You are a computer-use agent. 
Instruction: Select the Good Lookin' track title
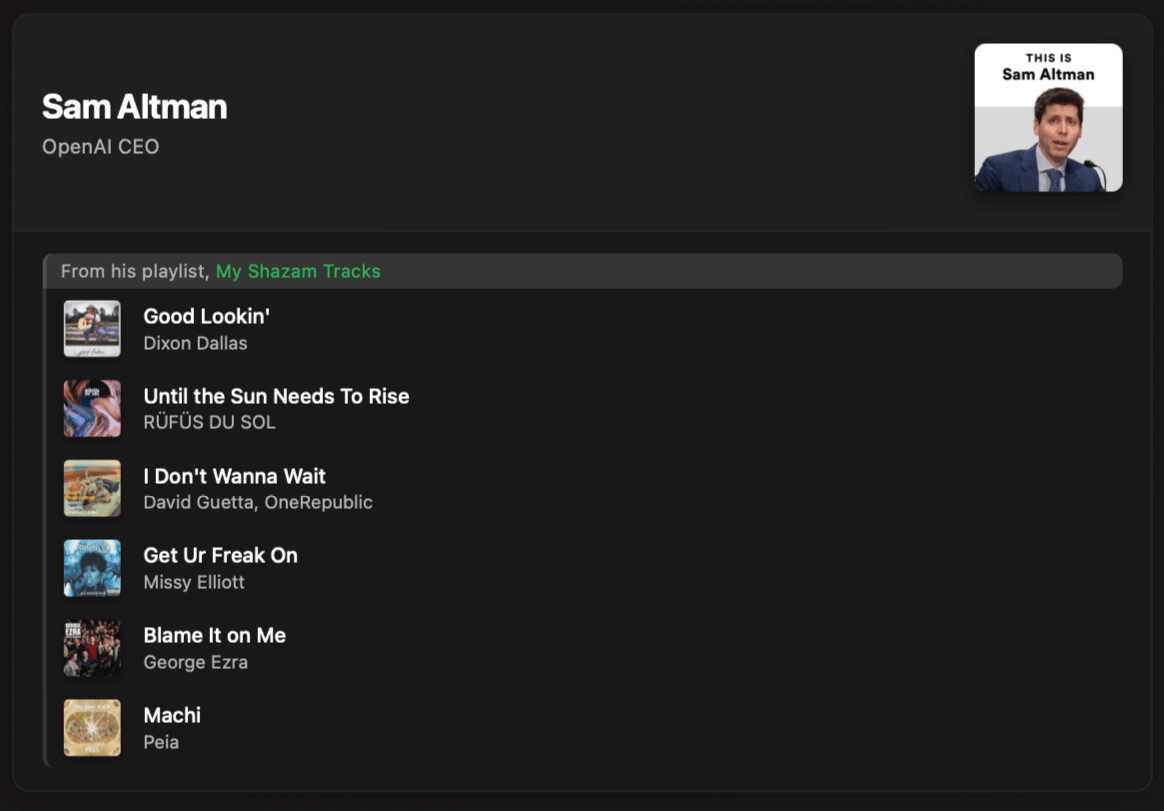206,316
